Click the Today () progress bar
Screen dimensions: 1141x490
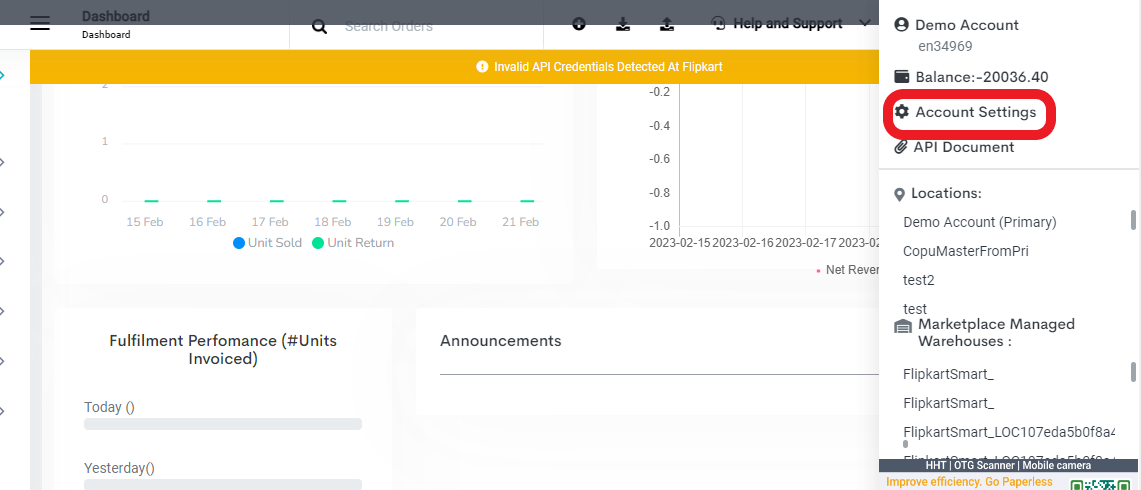click(x=223, y=424)
